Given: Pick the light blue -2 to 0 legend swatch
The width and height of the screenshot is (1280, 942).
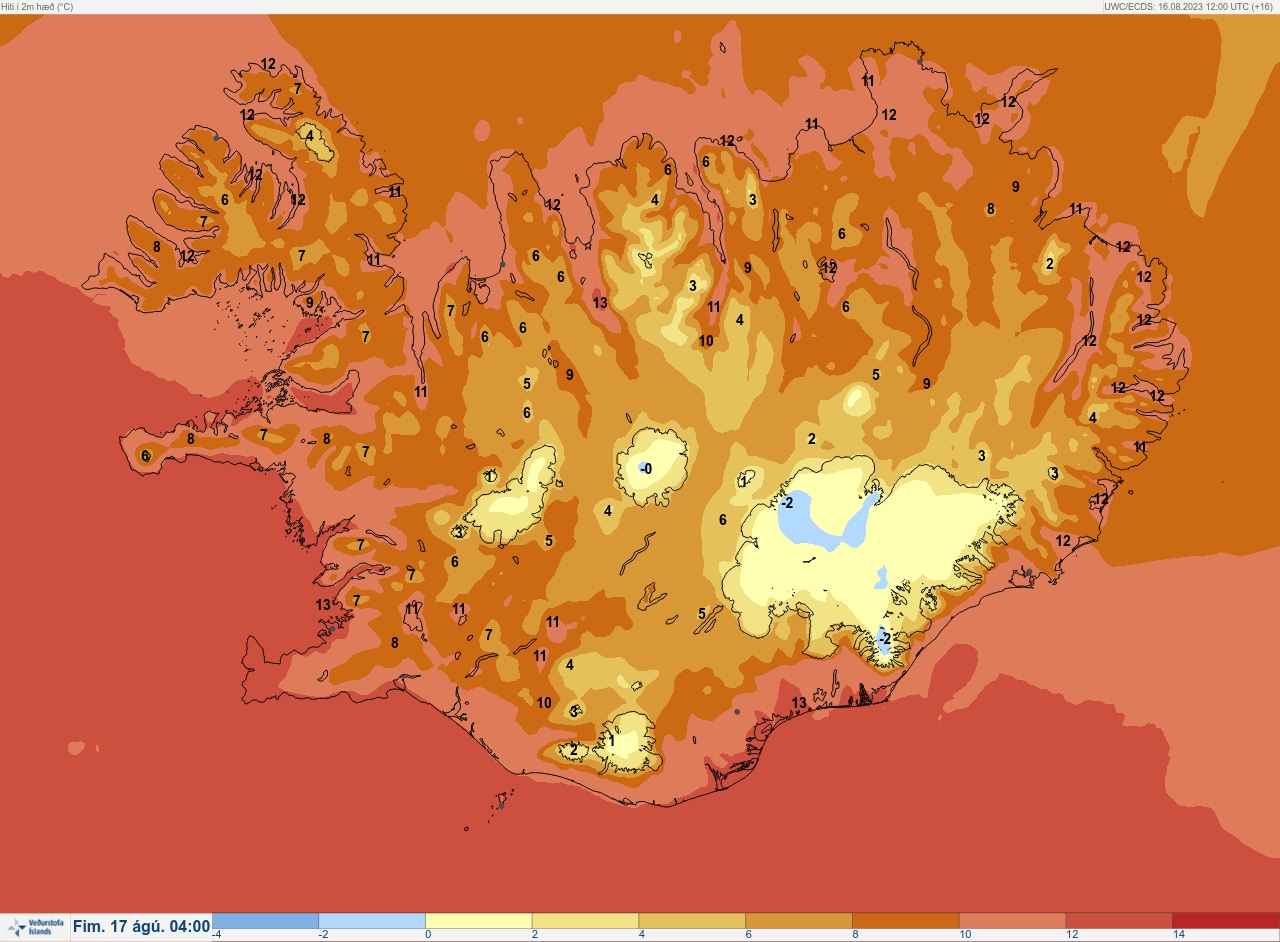Looking at the screenshot, I should [372, 921].
